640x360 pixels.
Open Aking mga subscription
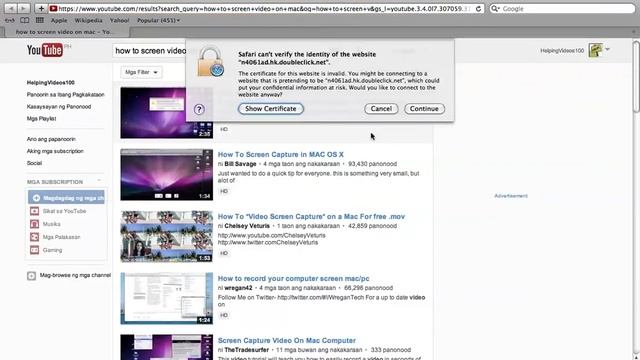(55, 151)
